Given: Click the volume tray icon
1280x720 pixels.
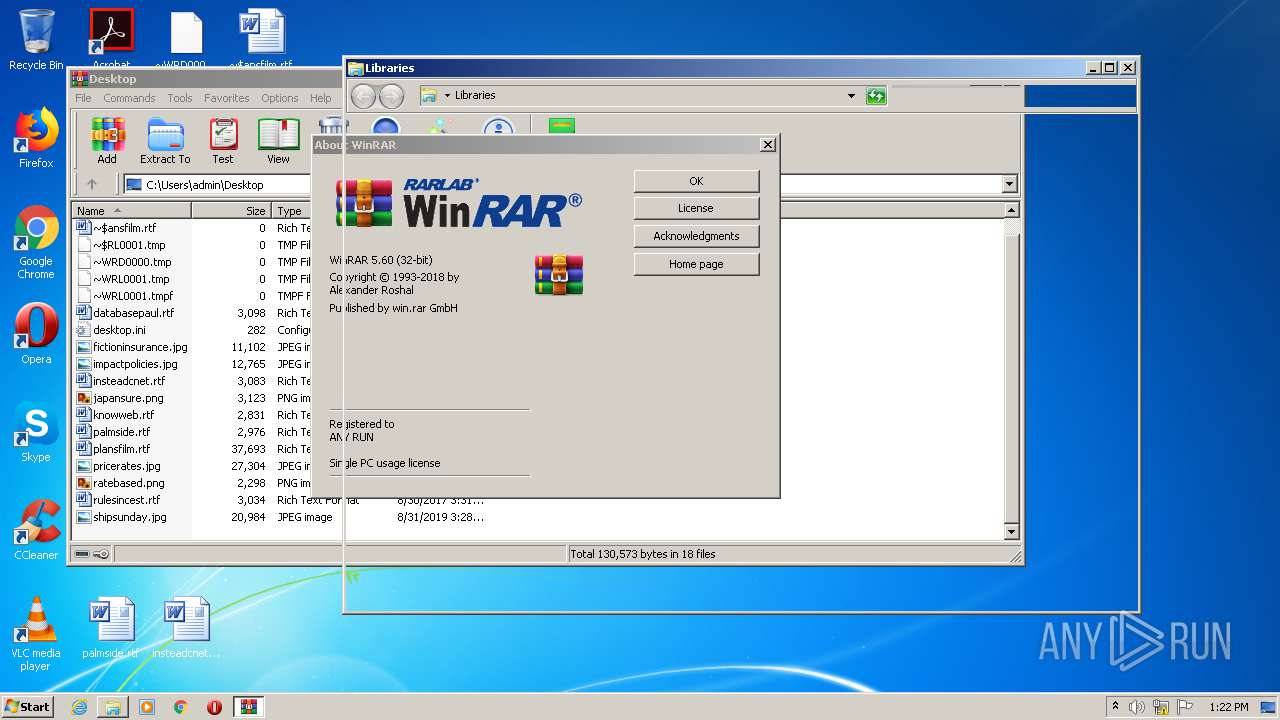Looking at the screenshot, I should pyautogui.click(x=1137, y=707).
